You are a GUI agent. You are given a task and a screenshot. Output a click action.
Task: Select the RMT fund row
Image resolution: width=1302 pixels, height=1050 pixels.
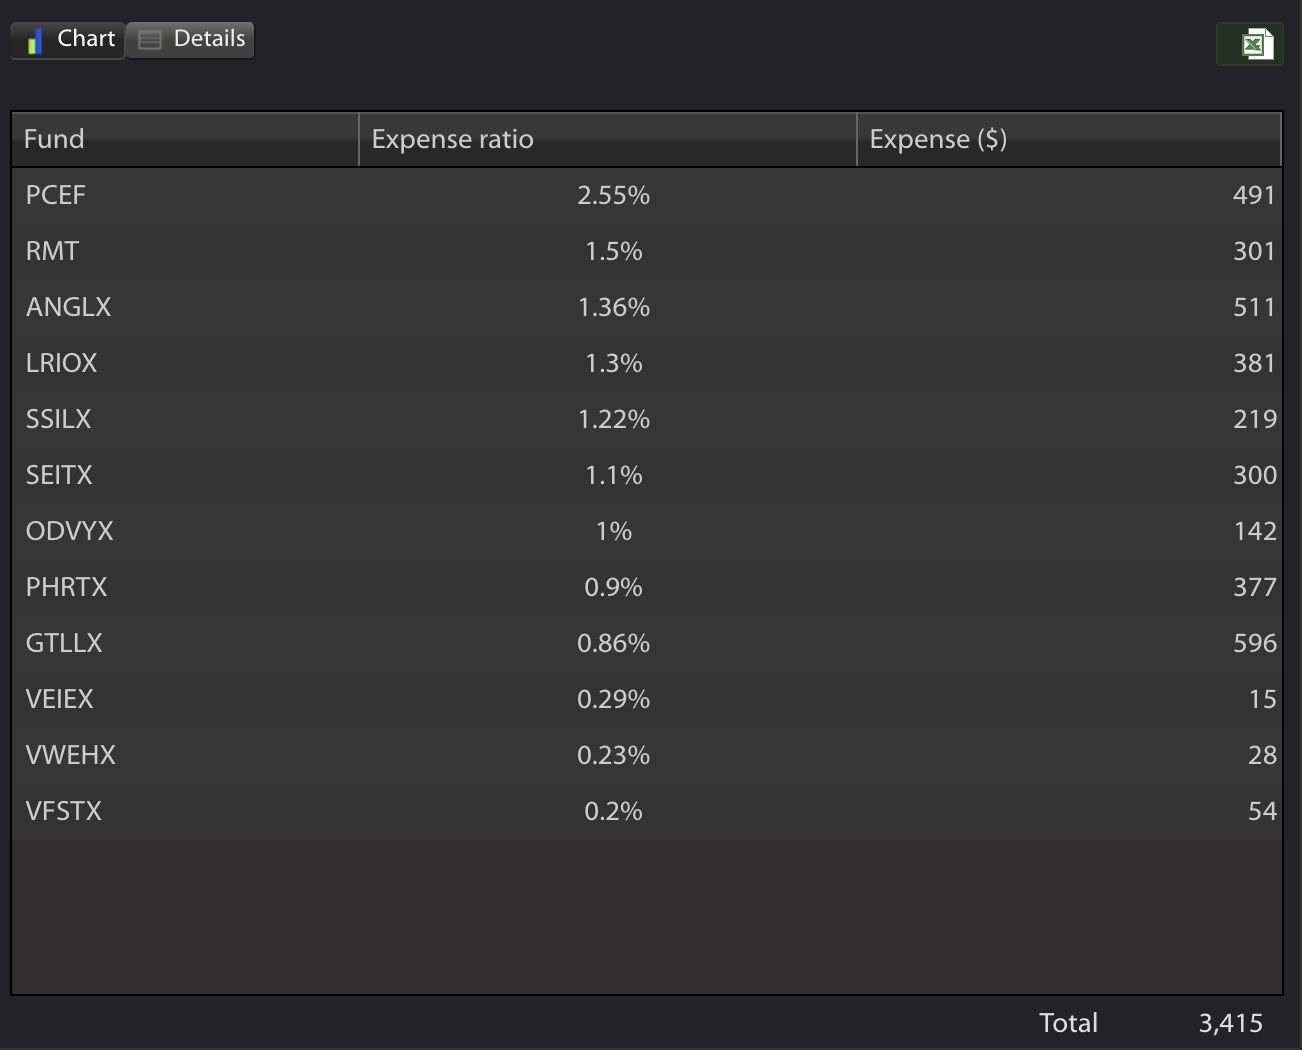(x=647, y=251)
